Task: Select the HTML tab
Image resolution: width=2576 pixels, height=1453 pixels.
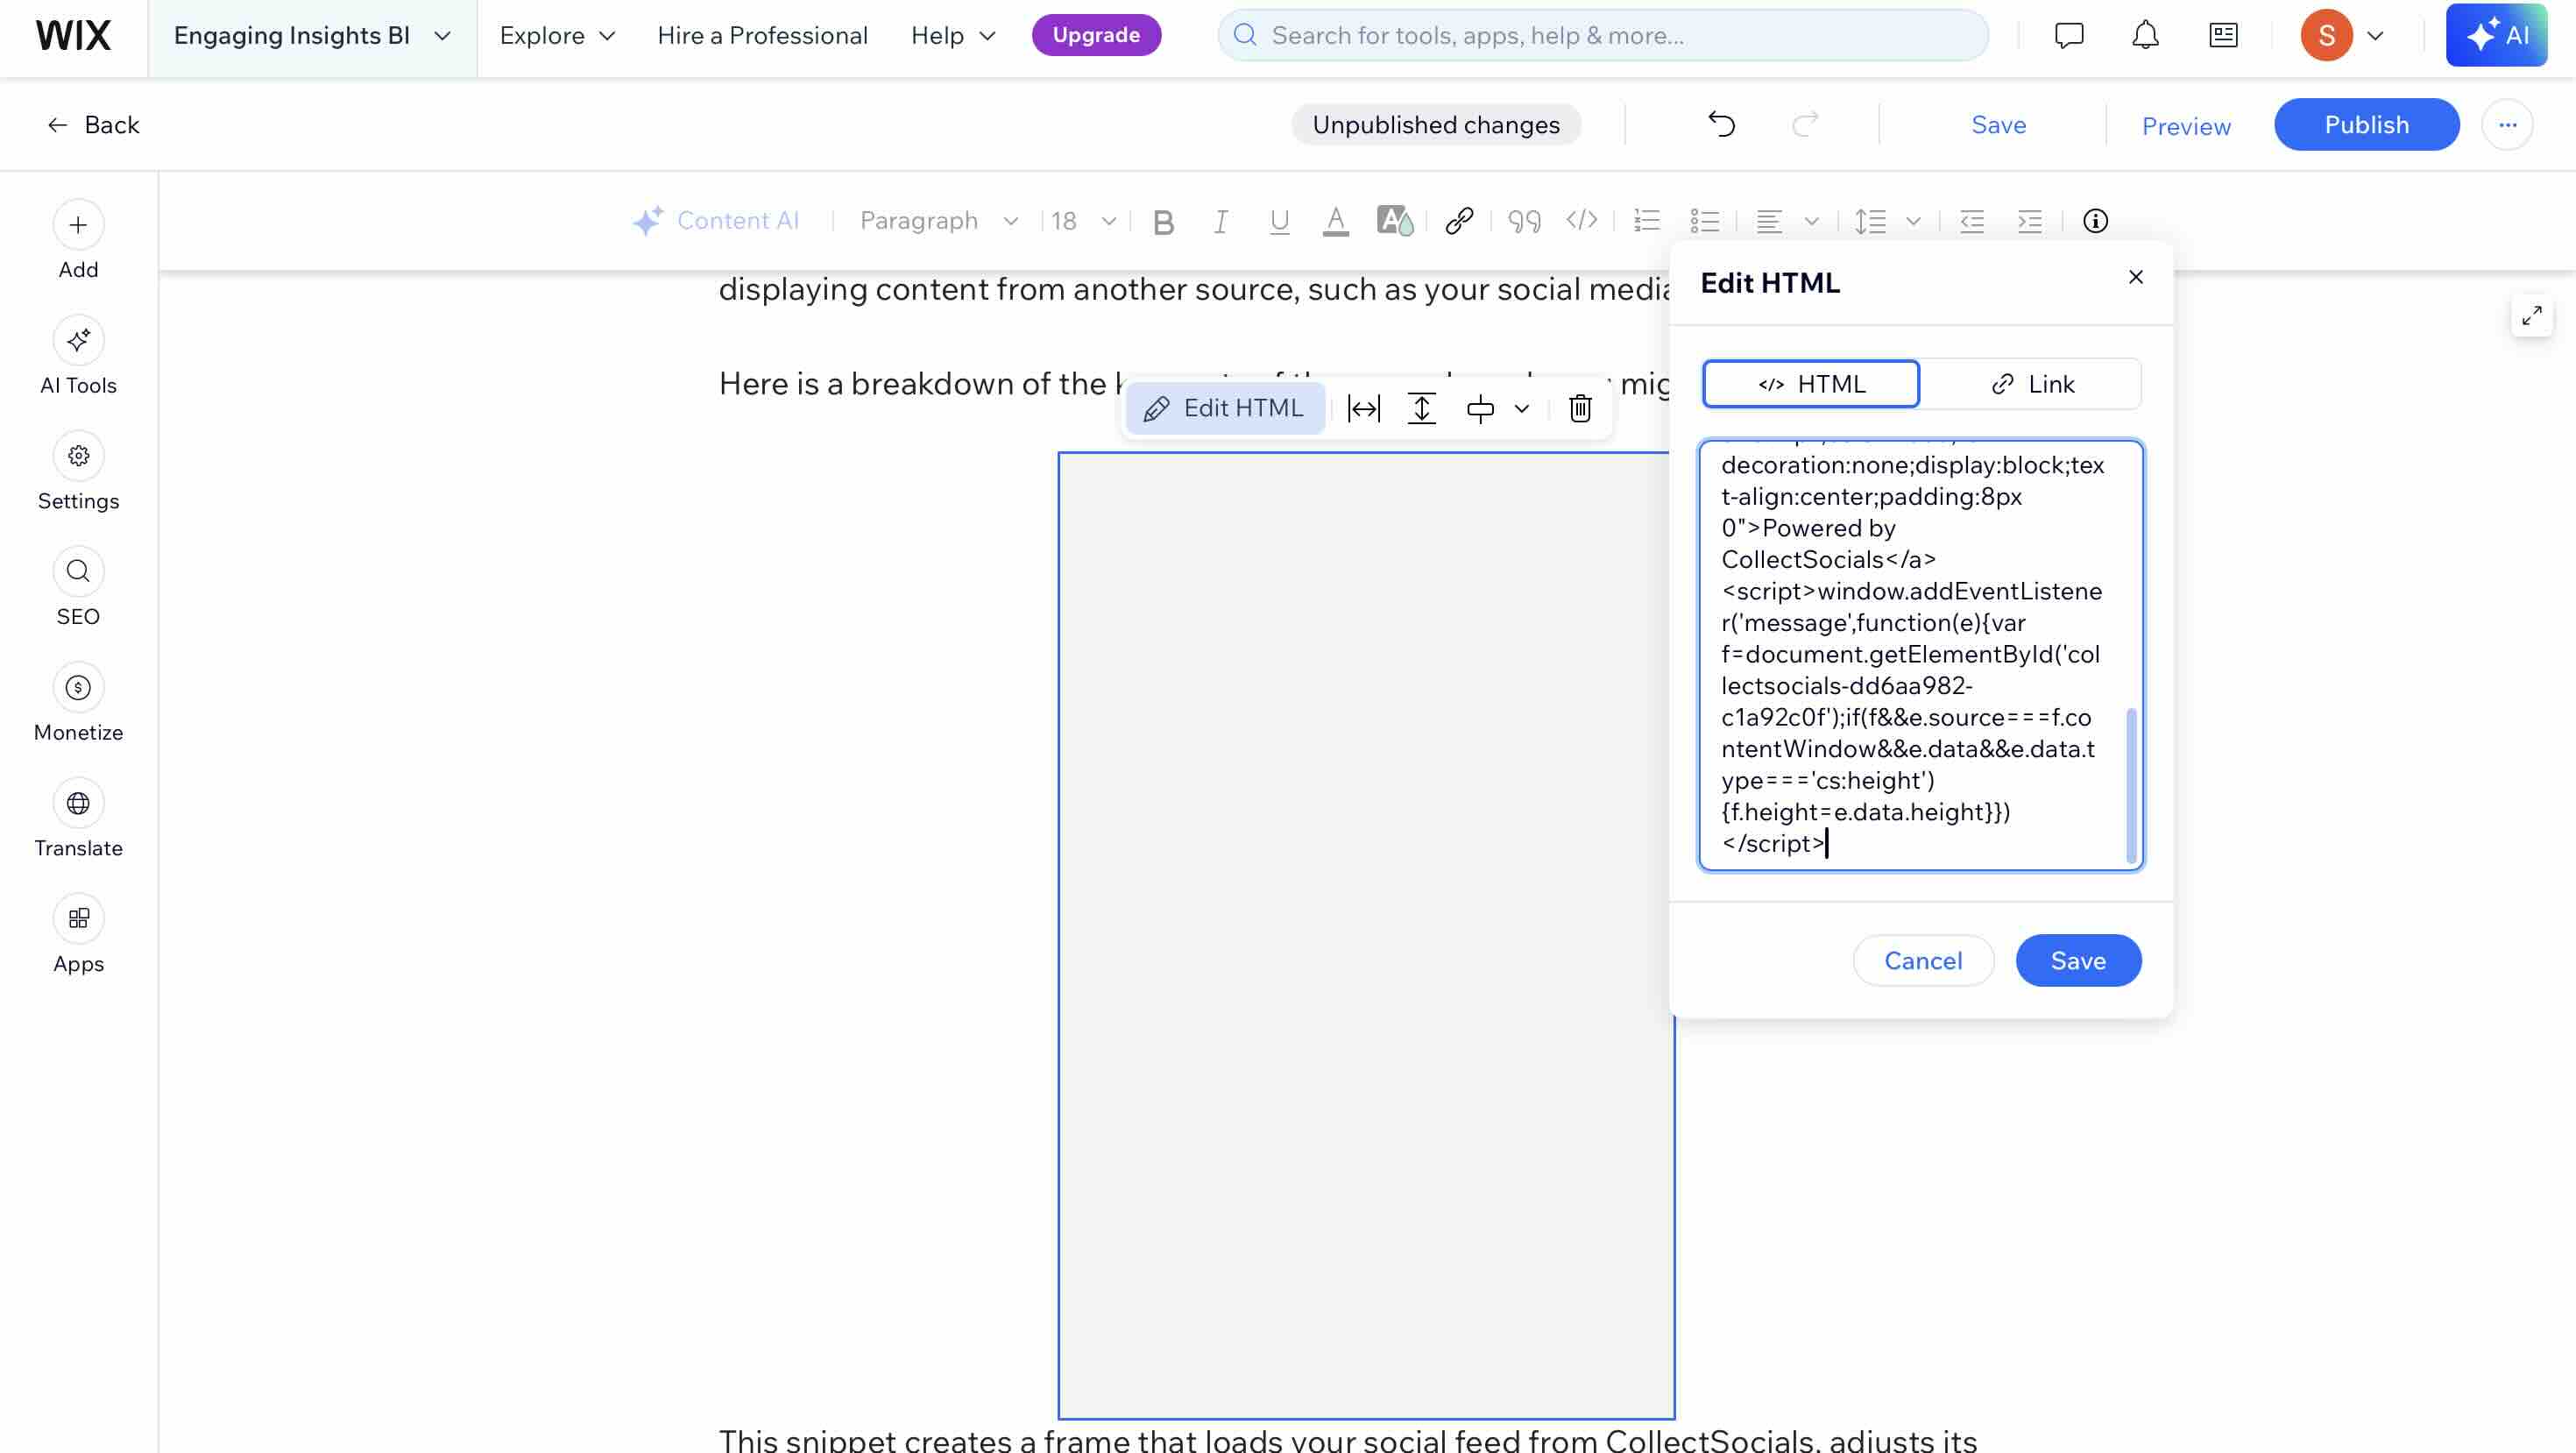Action: [1811, 384]
